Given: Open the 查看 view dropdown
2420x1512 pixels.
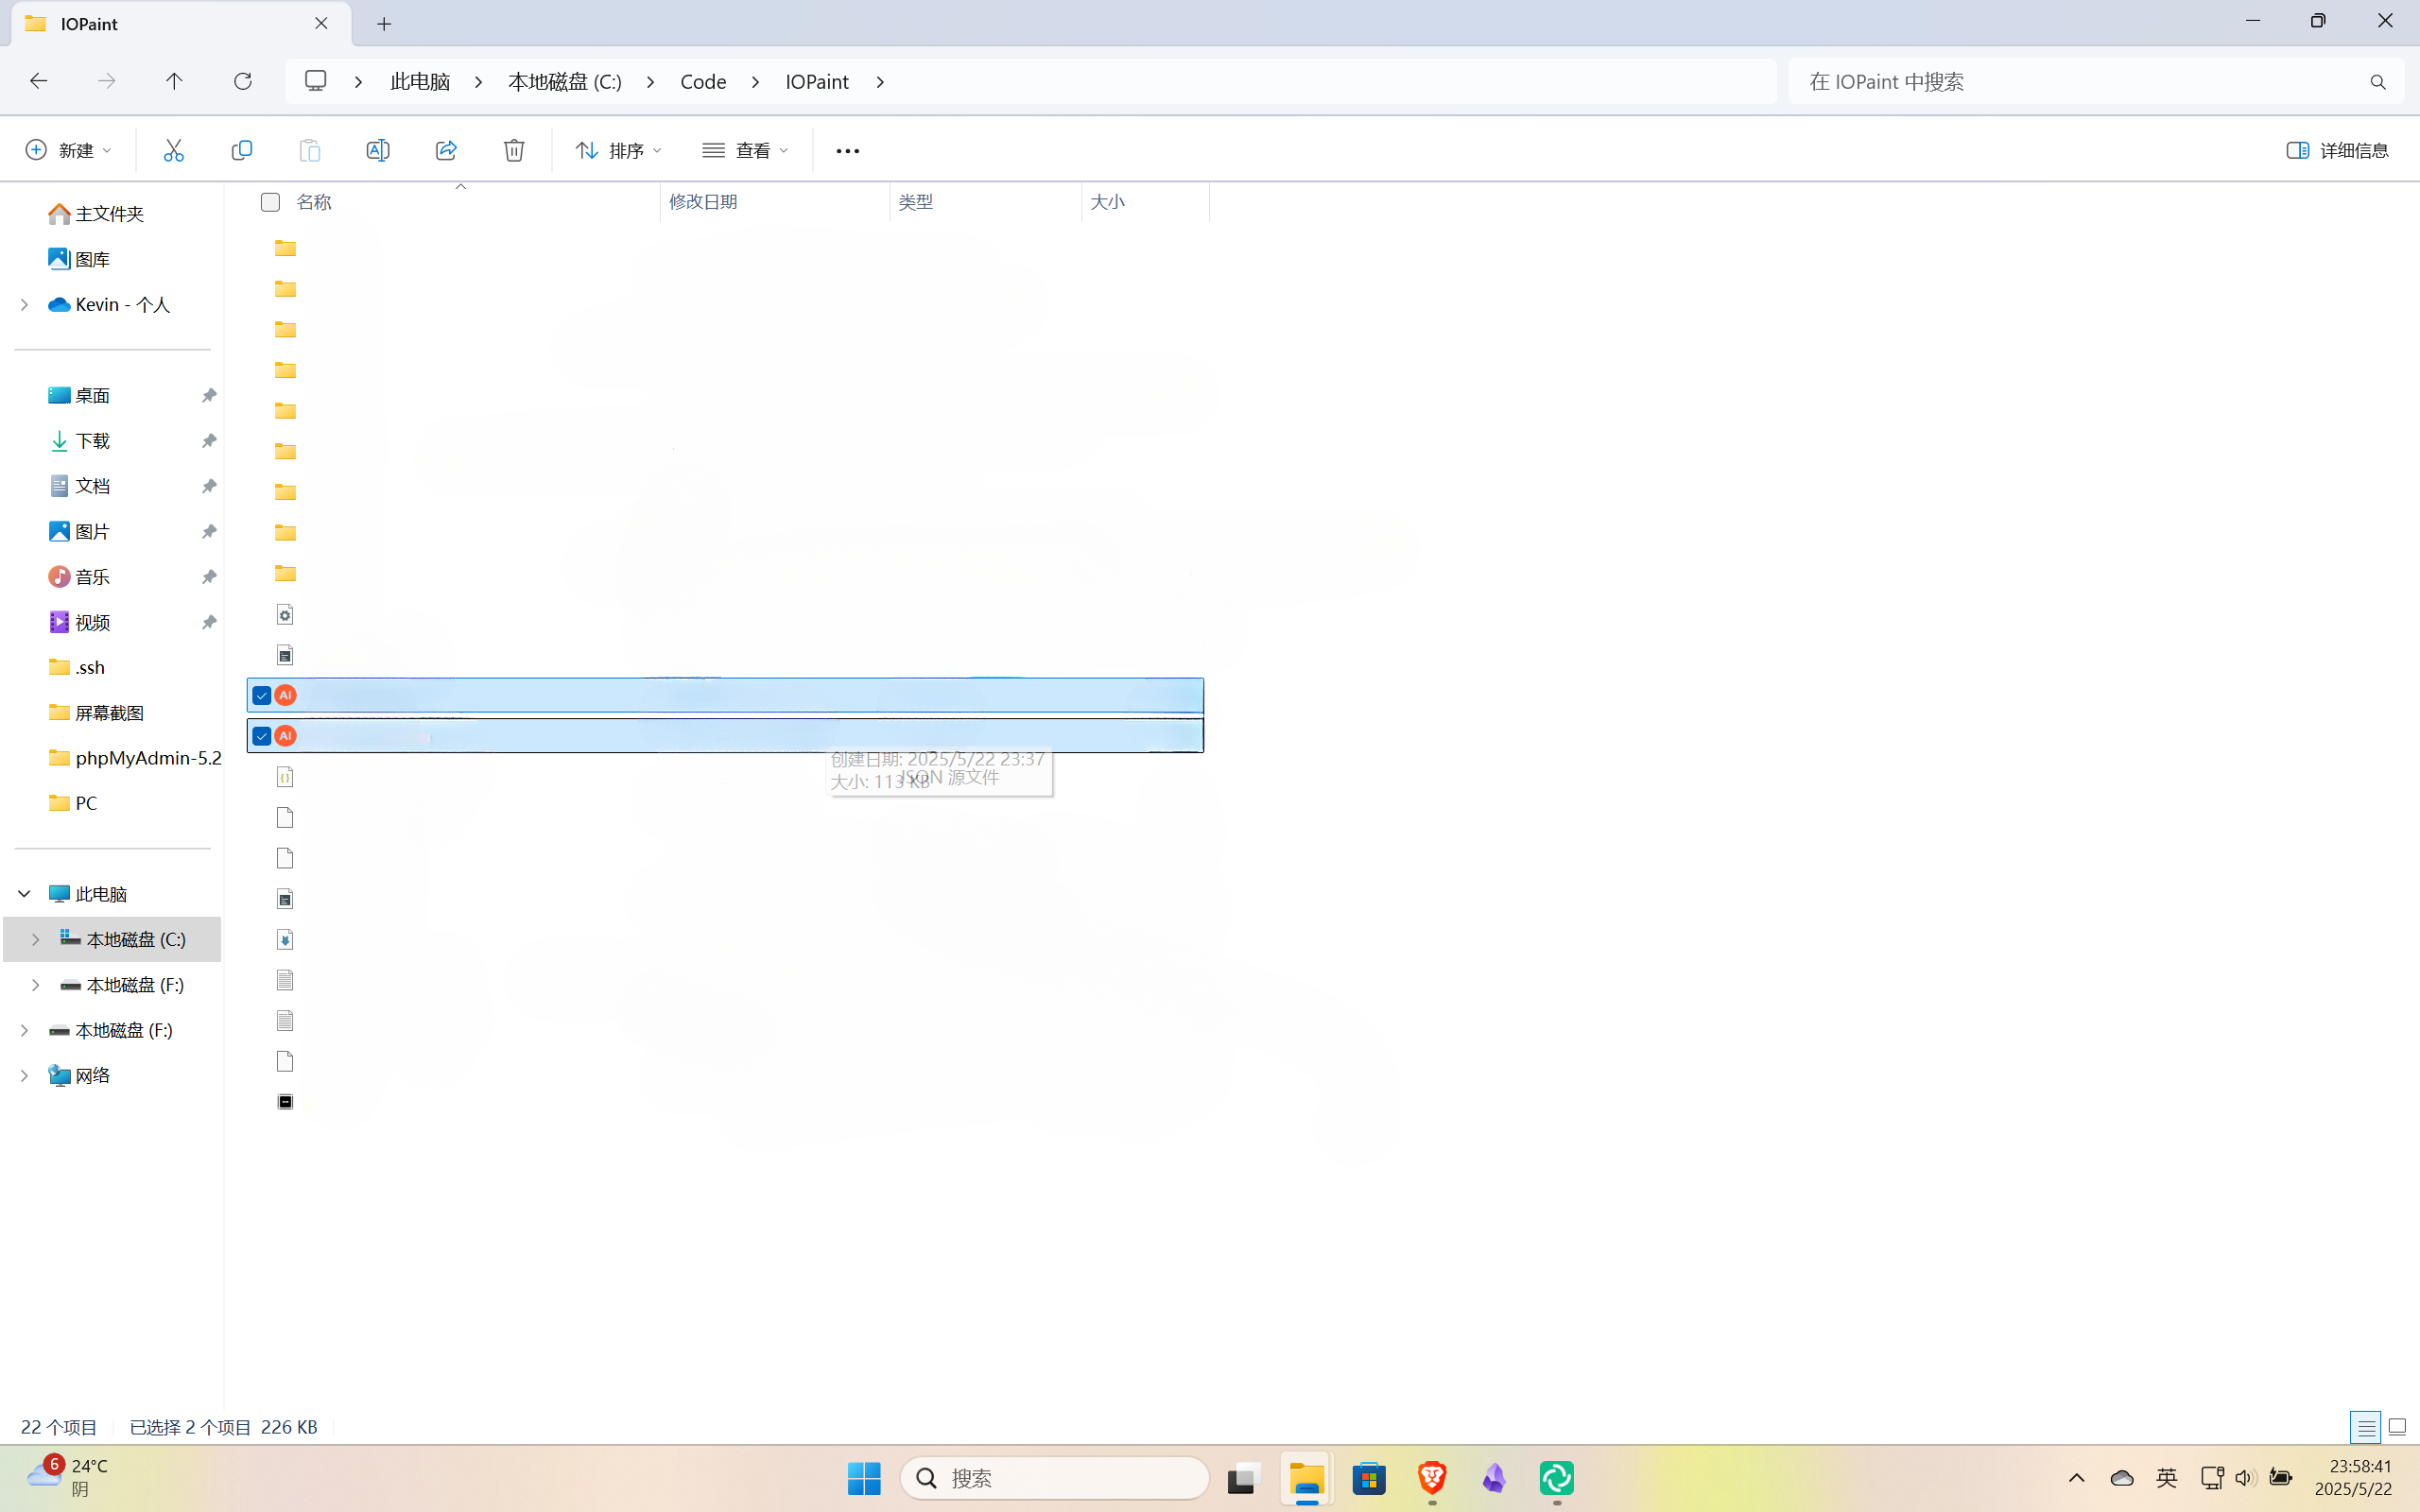Looking at the screenshot, I should (745, 150).
